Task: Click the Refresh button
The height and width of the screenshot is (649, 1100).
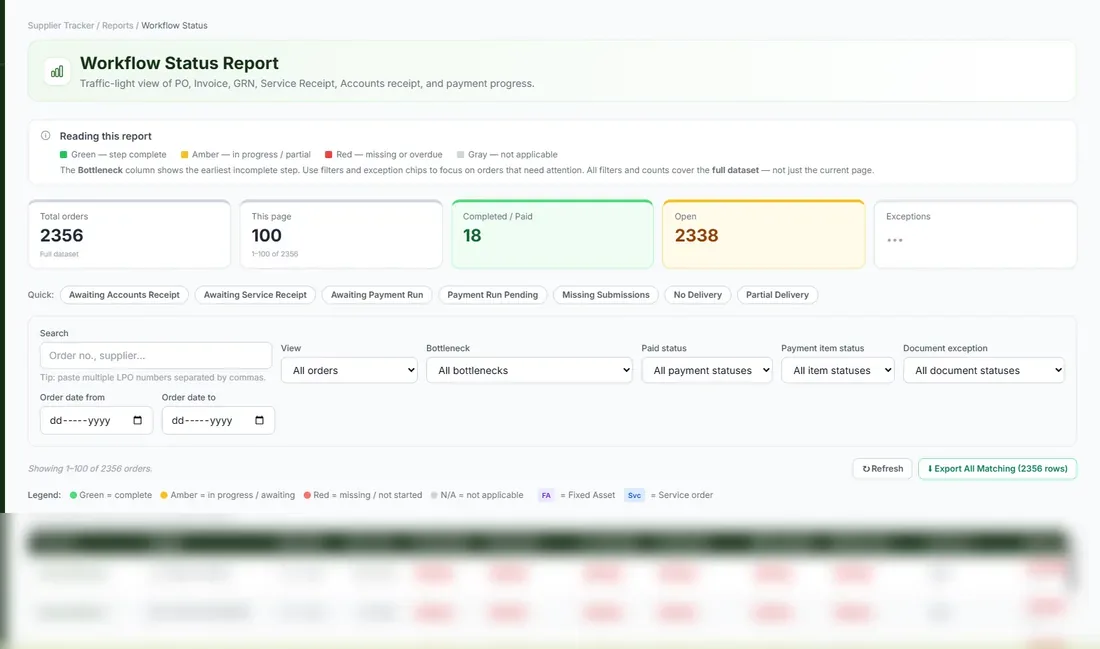Action: pyautogui.click(x=883, y=469)
